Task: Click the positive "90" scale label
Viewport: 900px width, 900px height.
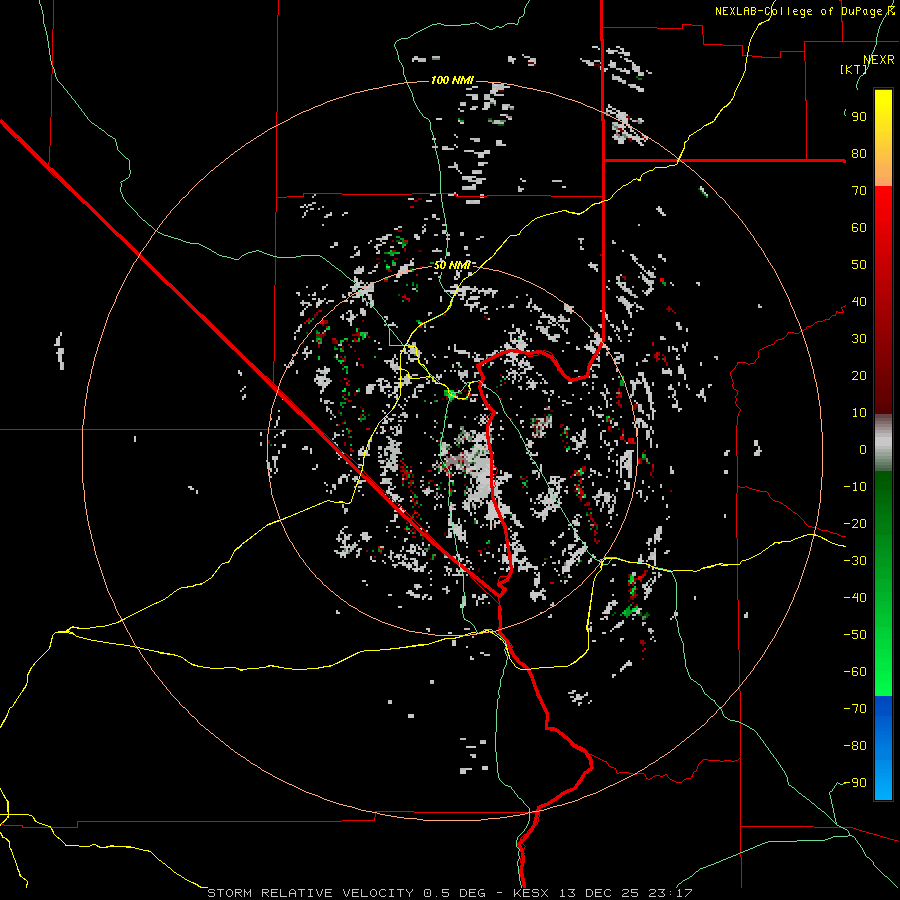Action: point(859,117)
